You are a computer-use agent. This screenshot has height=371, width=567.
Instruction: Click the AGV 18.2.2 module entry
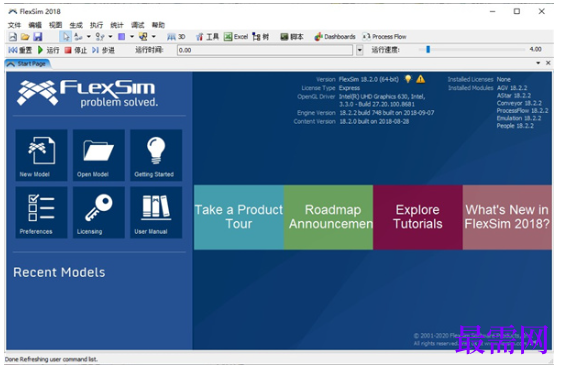[x=512, y=88]
